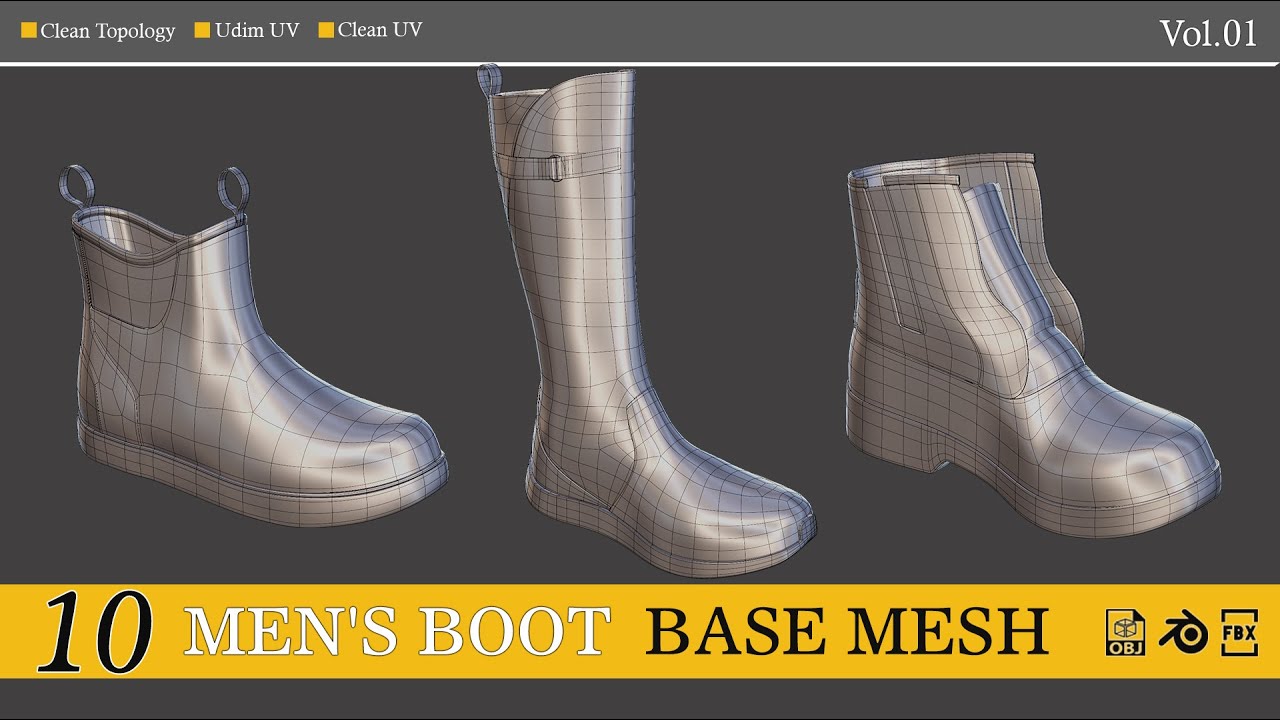Click the Blender logo icon
The height and width of the screenshot is (720, 1280).
tap(1183, 633)
